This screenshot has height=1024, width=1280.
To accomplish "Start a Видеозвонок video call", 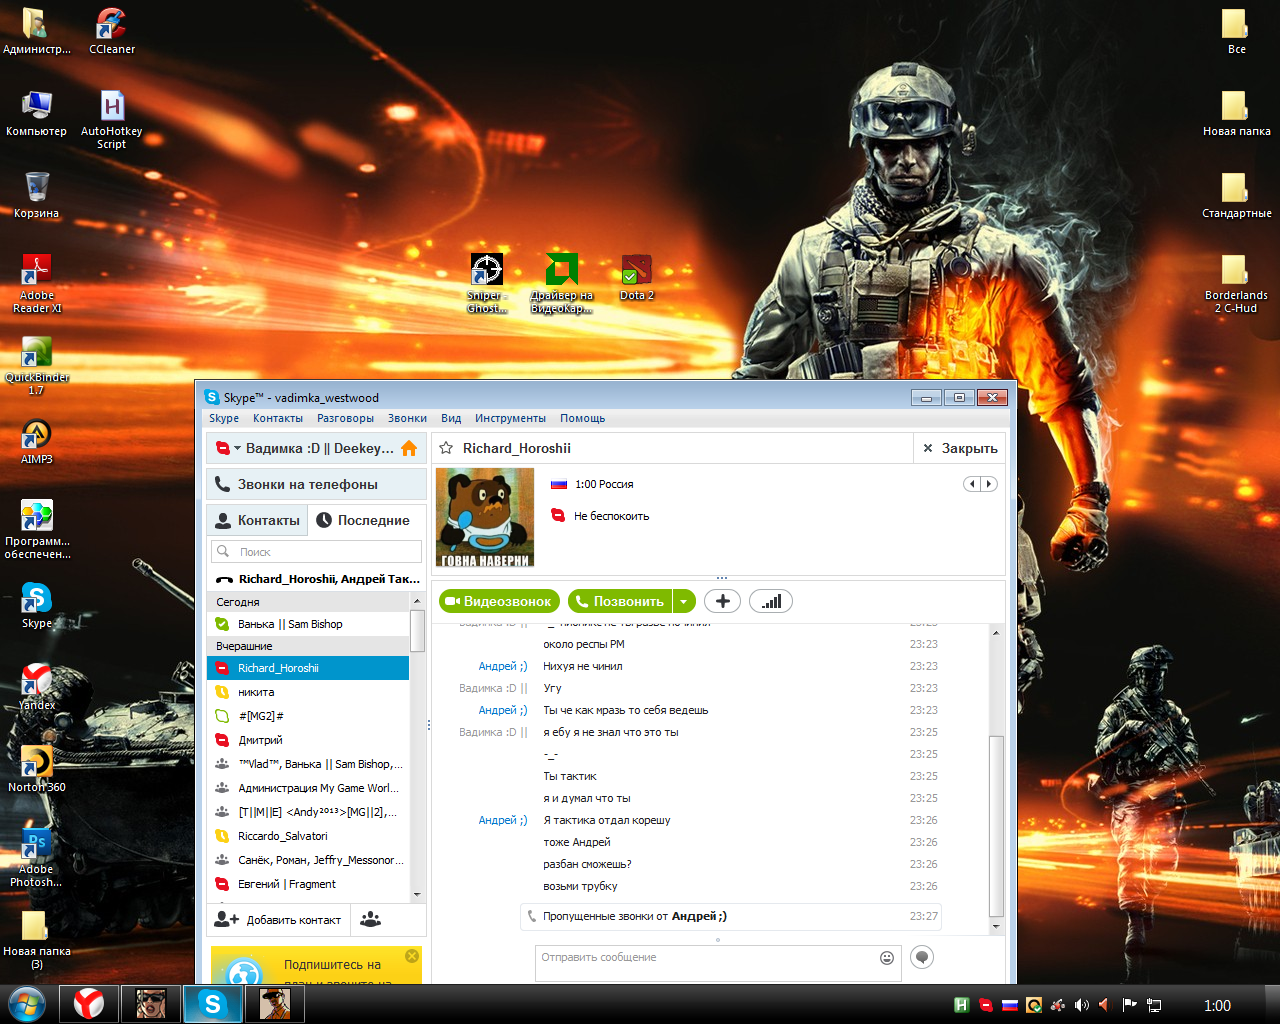I will (499, 601).
